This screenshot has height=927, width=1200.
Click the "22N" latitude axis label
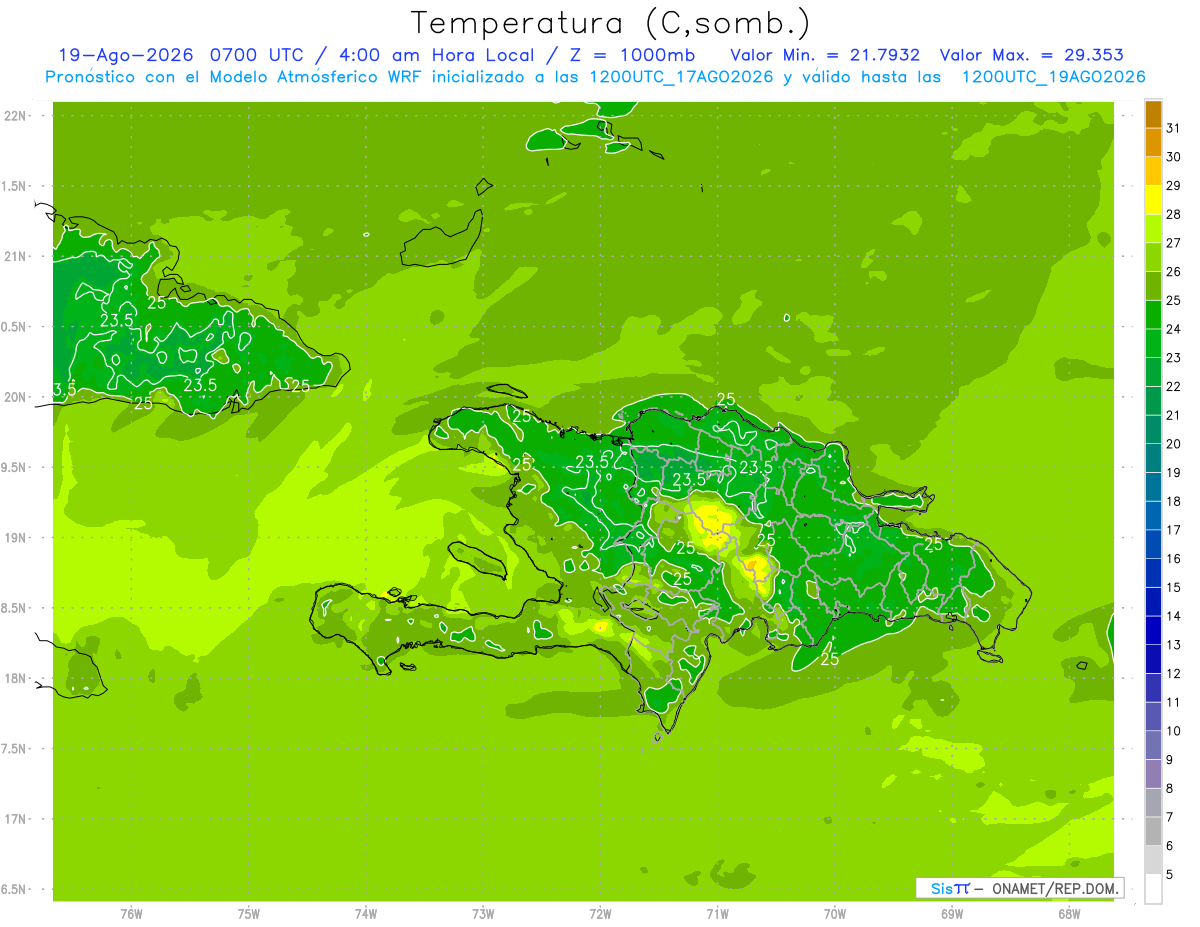coord(16,116)
